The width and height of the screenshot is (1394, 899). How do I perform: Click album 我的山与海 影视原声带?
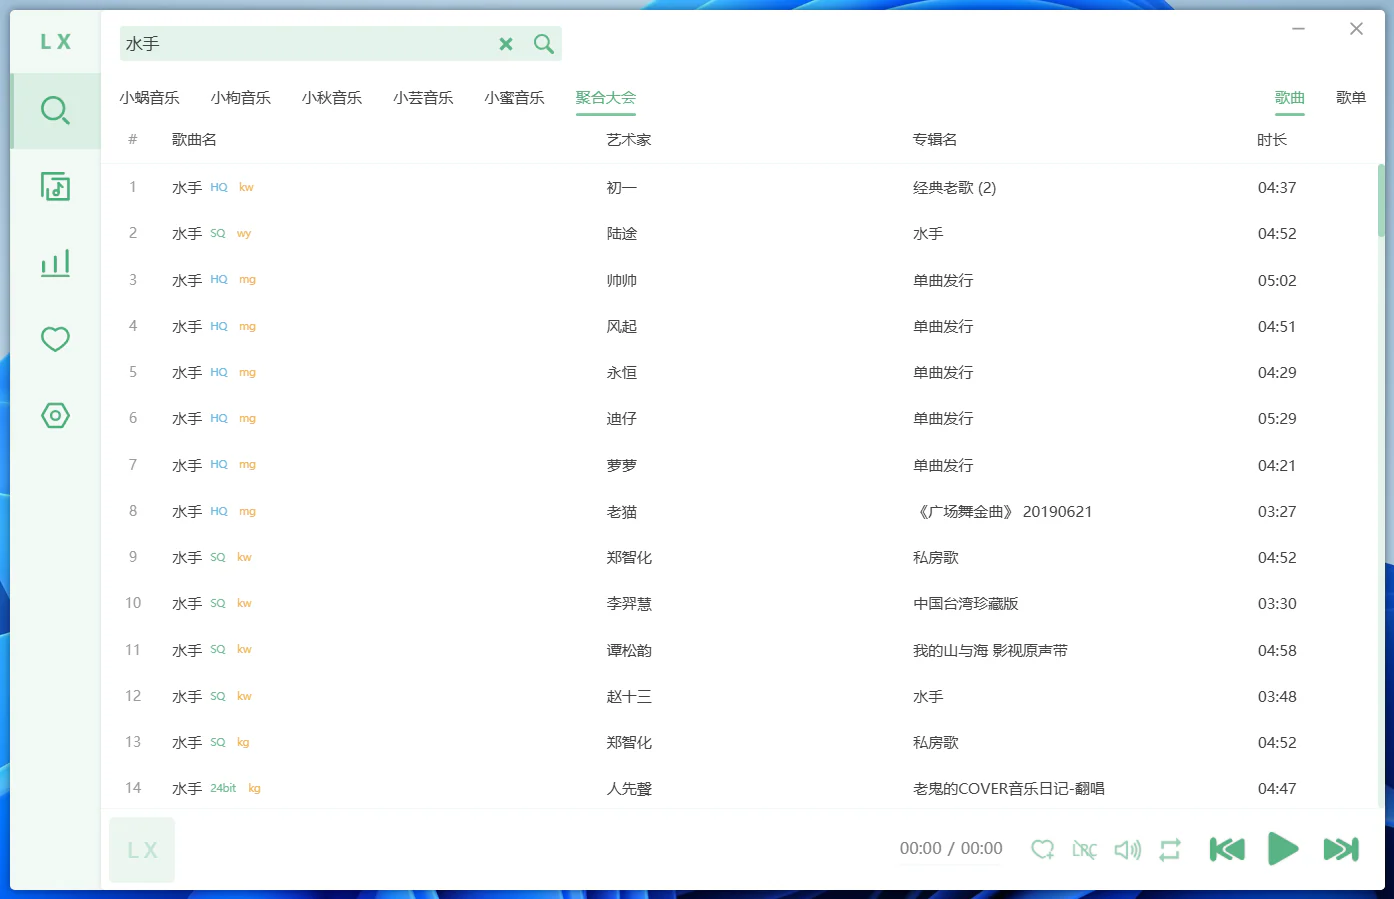tap(990, 651)
